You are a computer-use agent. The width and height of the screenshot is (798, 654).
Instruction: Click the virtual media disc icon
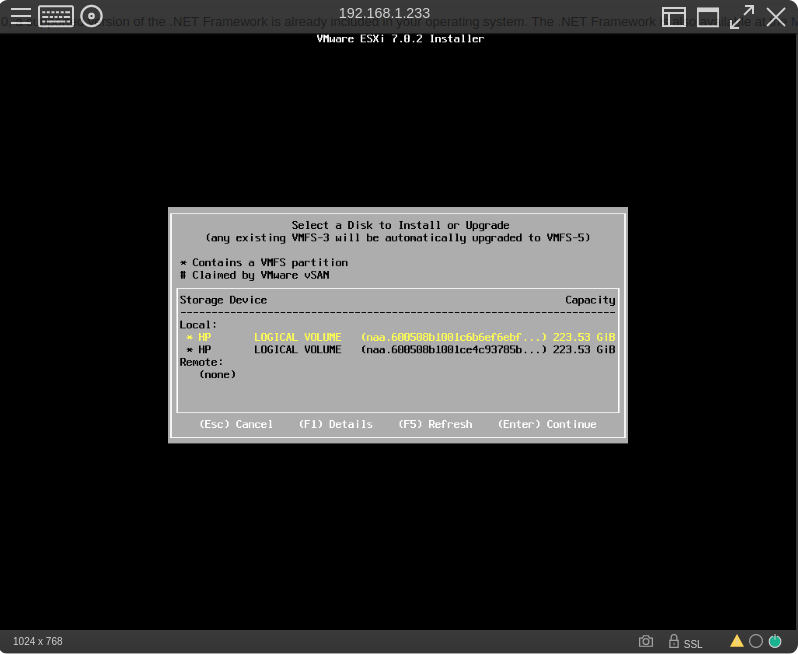click(x=91, y=16)
